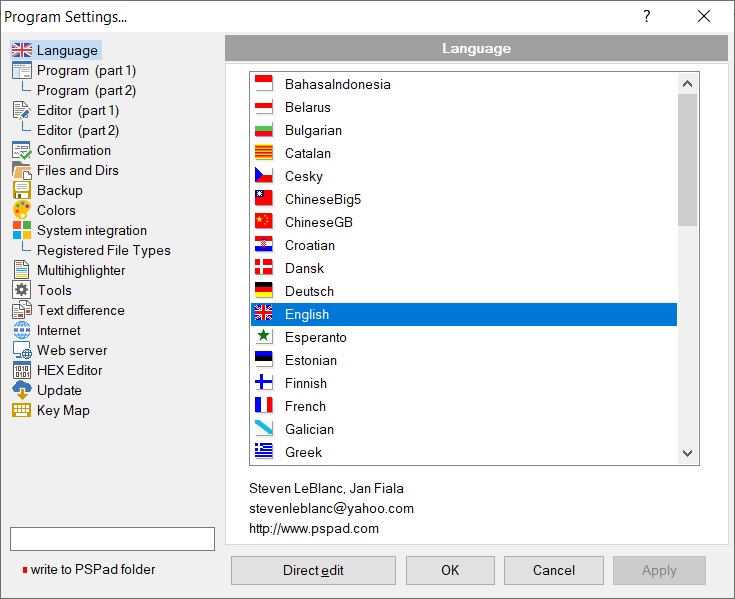Viewport: 735px width, 599px height.
Task: Click the French flag icon
Action: (263, 405)
